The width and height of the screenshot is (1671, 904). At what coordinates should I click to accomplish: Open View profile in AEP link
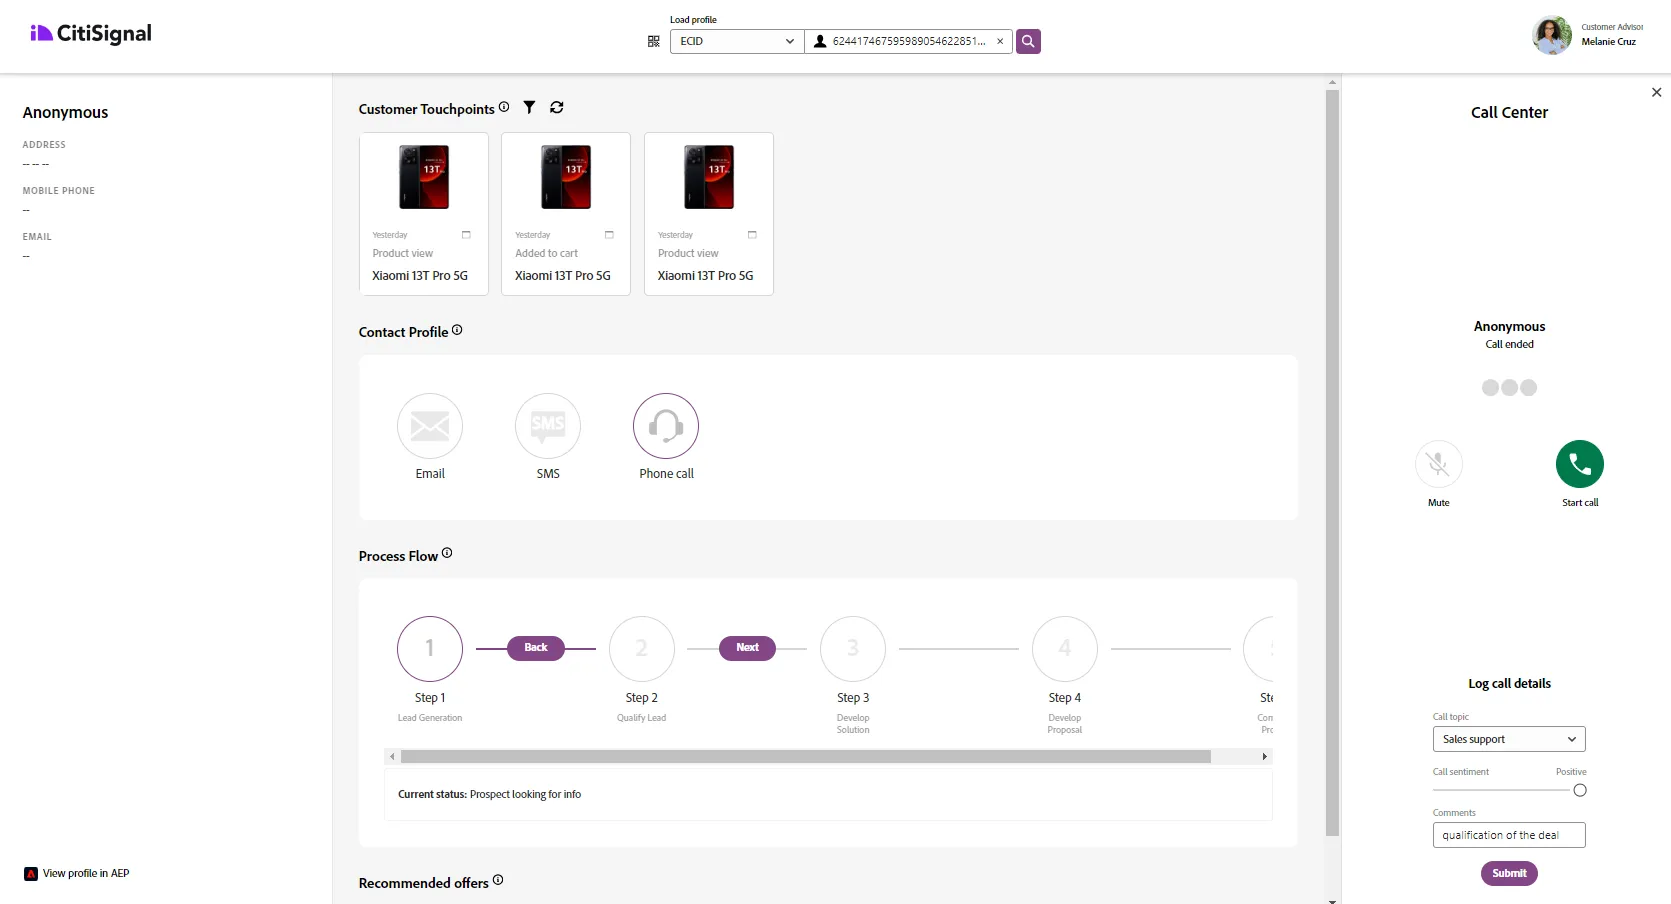[86, 874]
